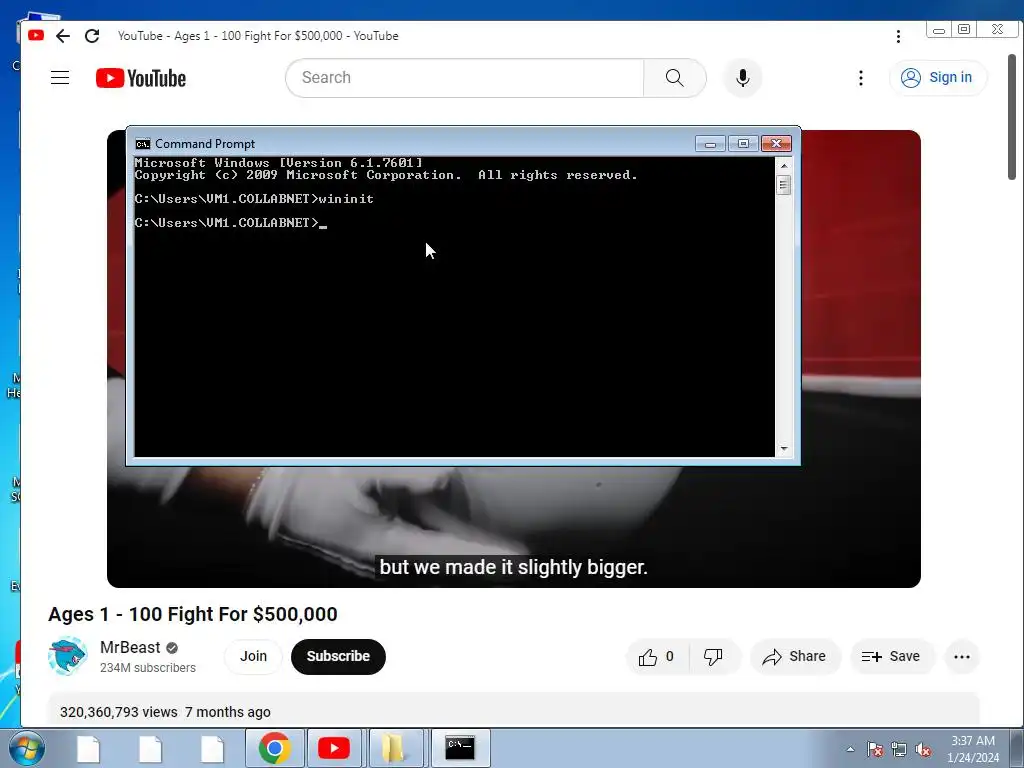1024x768 pixels.
Task: Open MrBeast channel avatar
Action: coord(67,656)
